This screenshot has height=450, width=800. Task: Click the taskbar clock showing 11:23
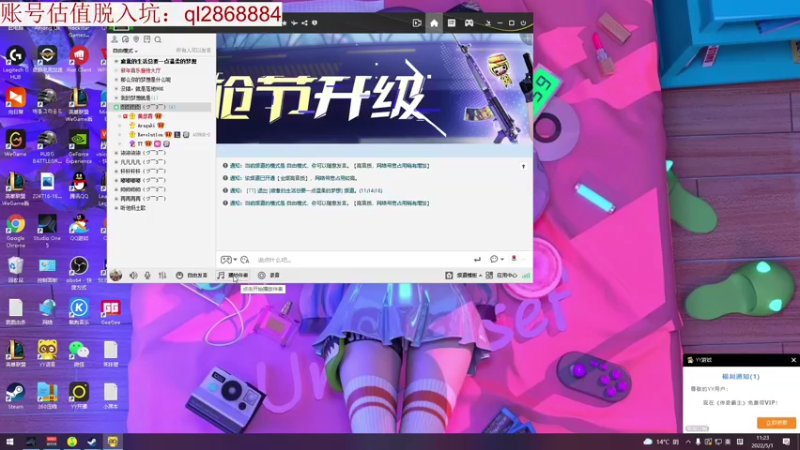click(762, 441)
